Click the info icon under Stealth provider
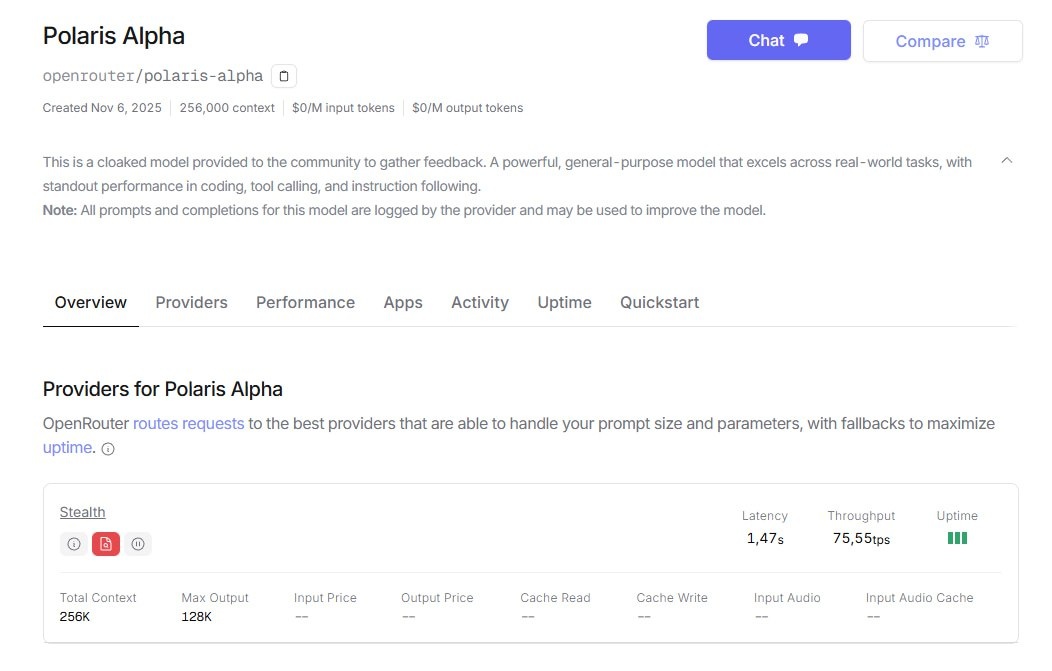 [x=73, y=544]
